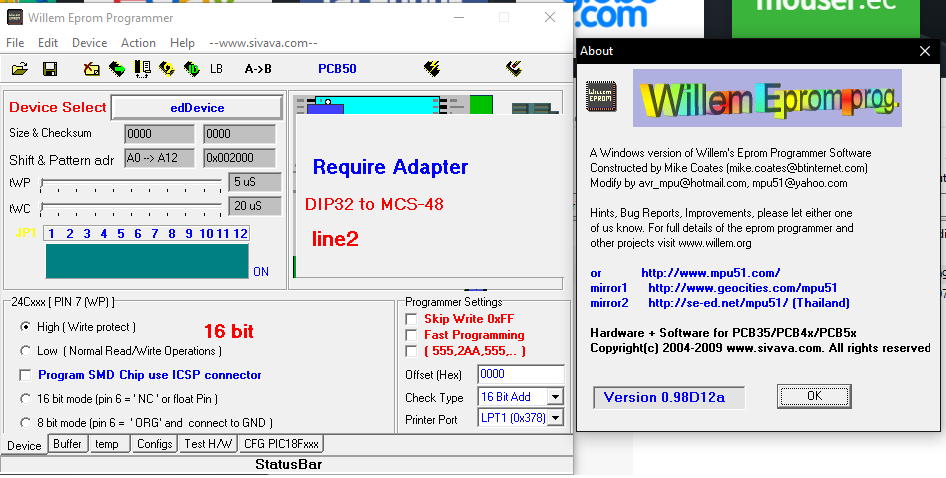
Task: Open the se-ed.net/mpu51 Thailand mirror2 link
Action: pos(749,303)
